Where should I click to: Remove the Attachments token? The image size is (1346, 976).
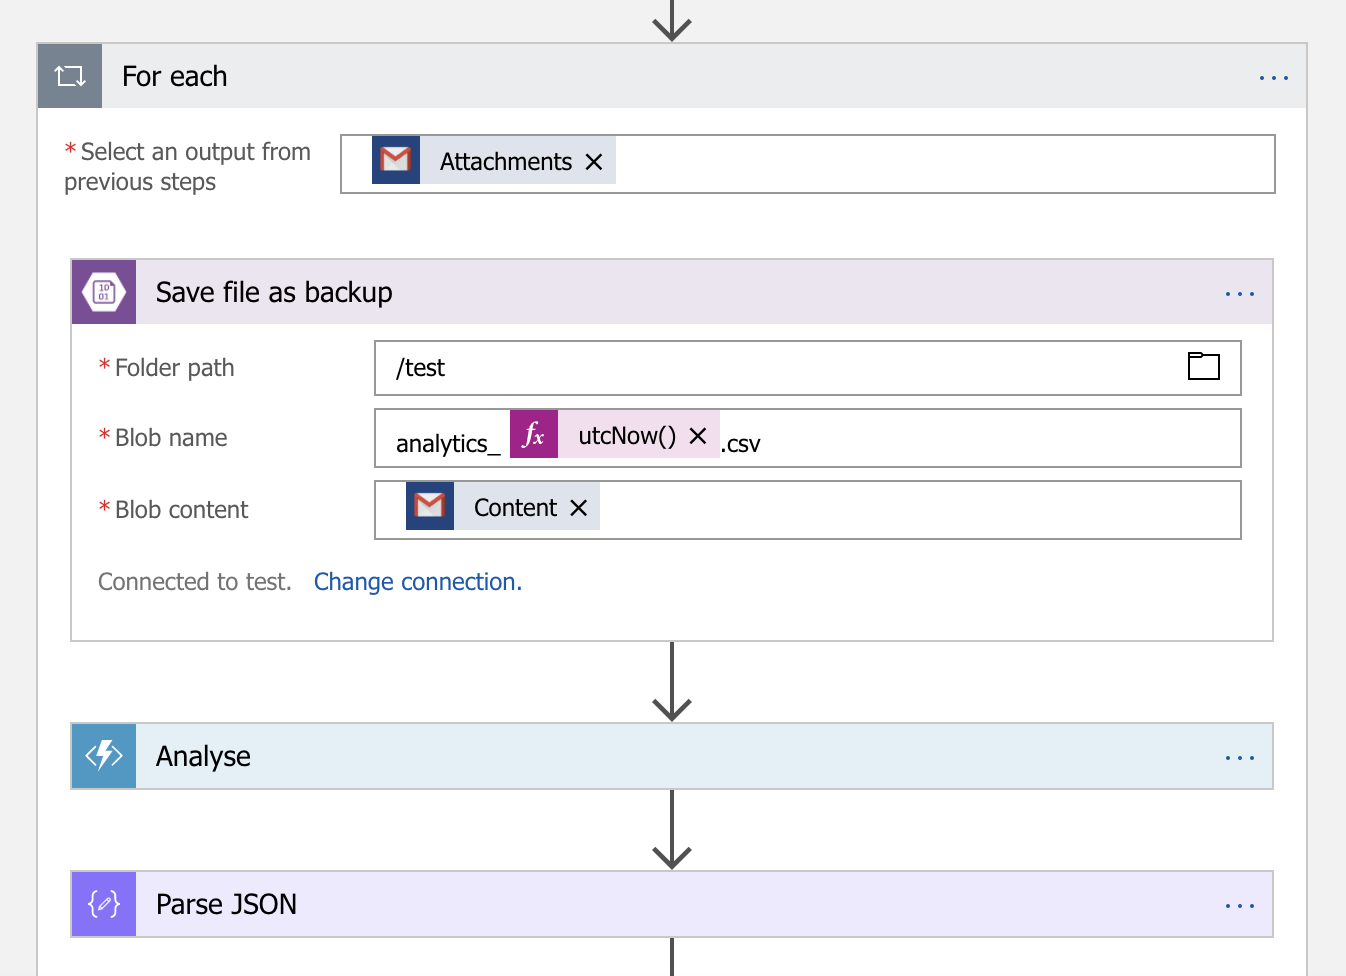pos(594,162)
